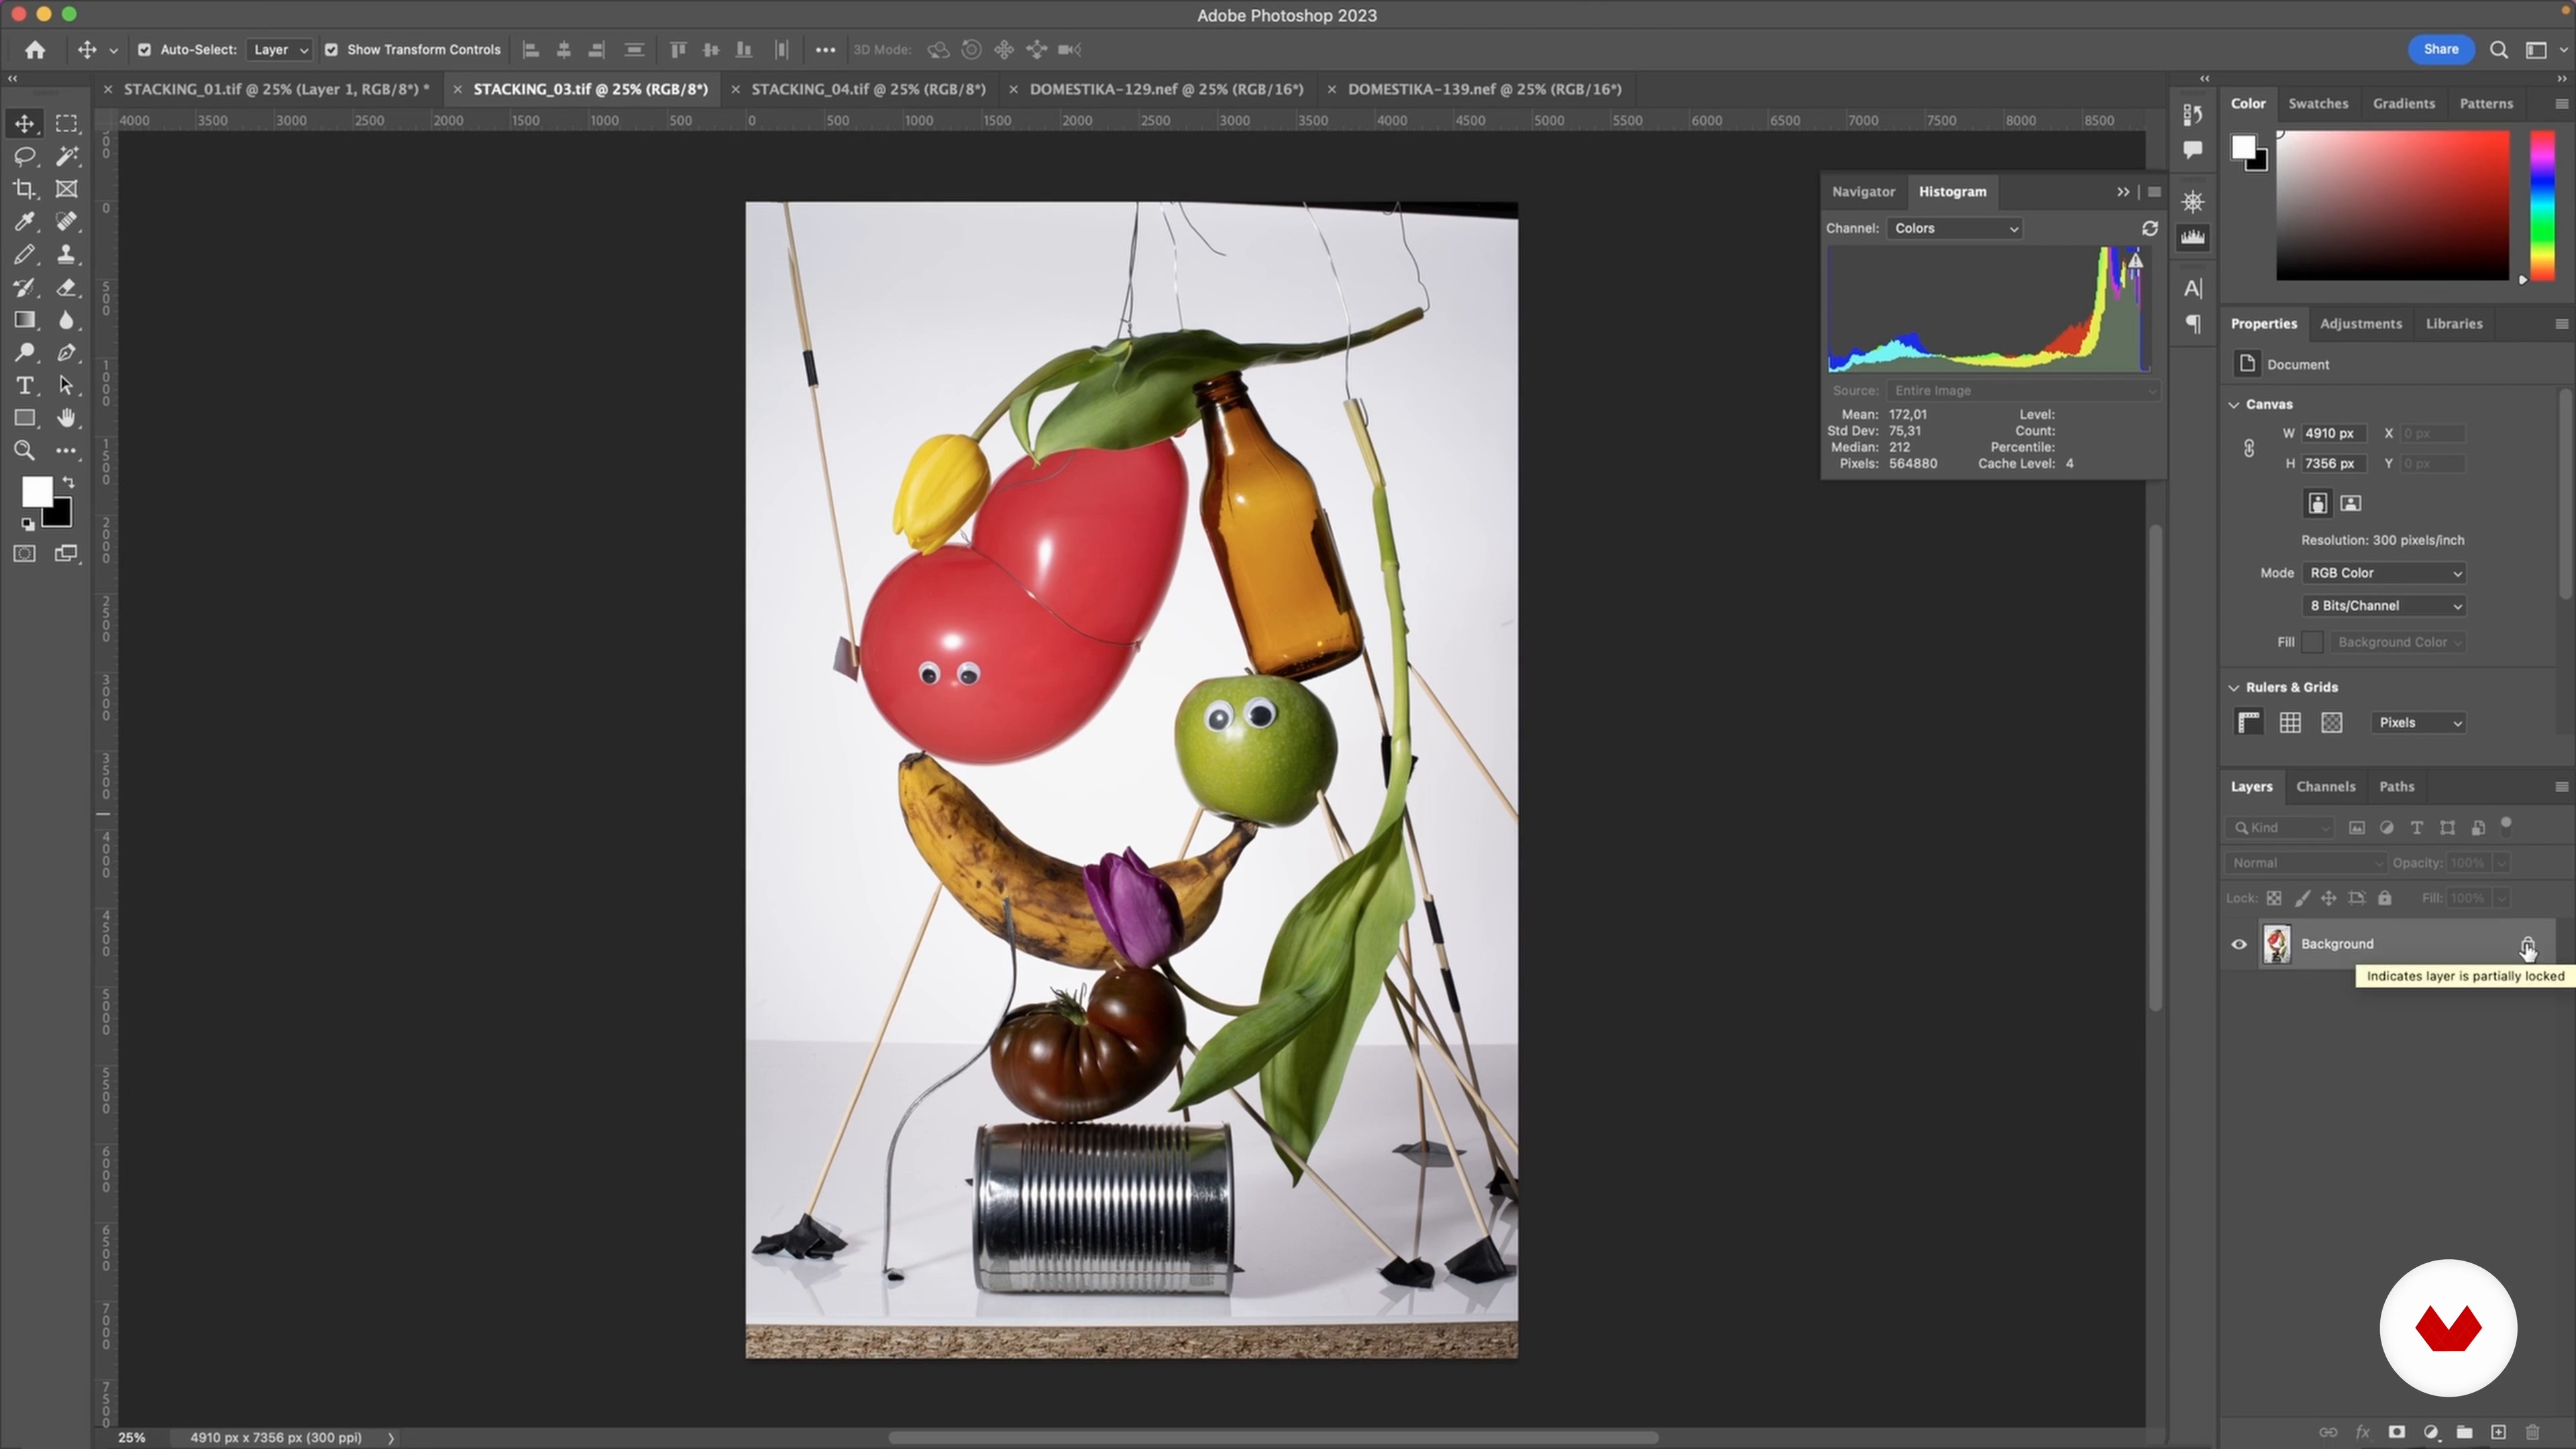Toggle Quick Mask mode
This screenshot has width=2576, height=1449.
[24, 554]
